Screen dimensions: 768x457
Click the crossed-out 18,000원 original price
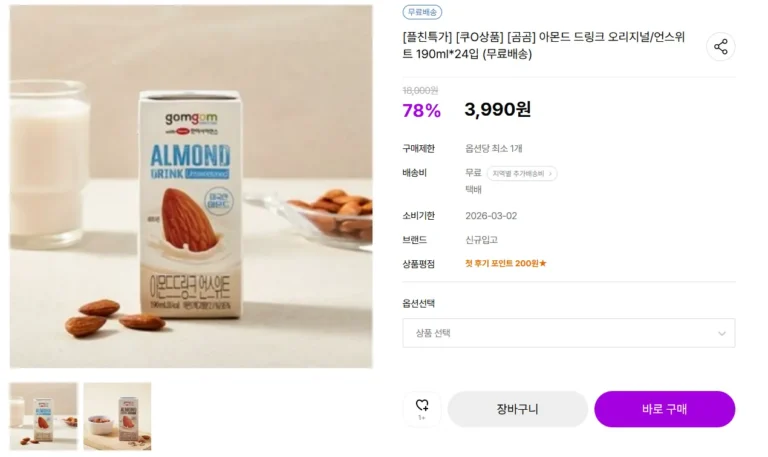(420, 90)
